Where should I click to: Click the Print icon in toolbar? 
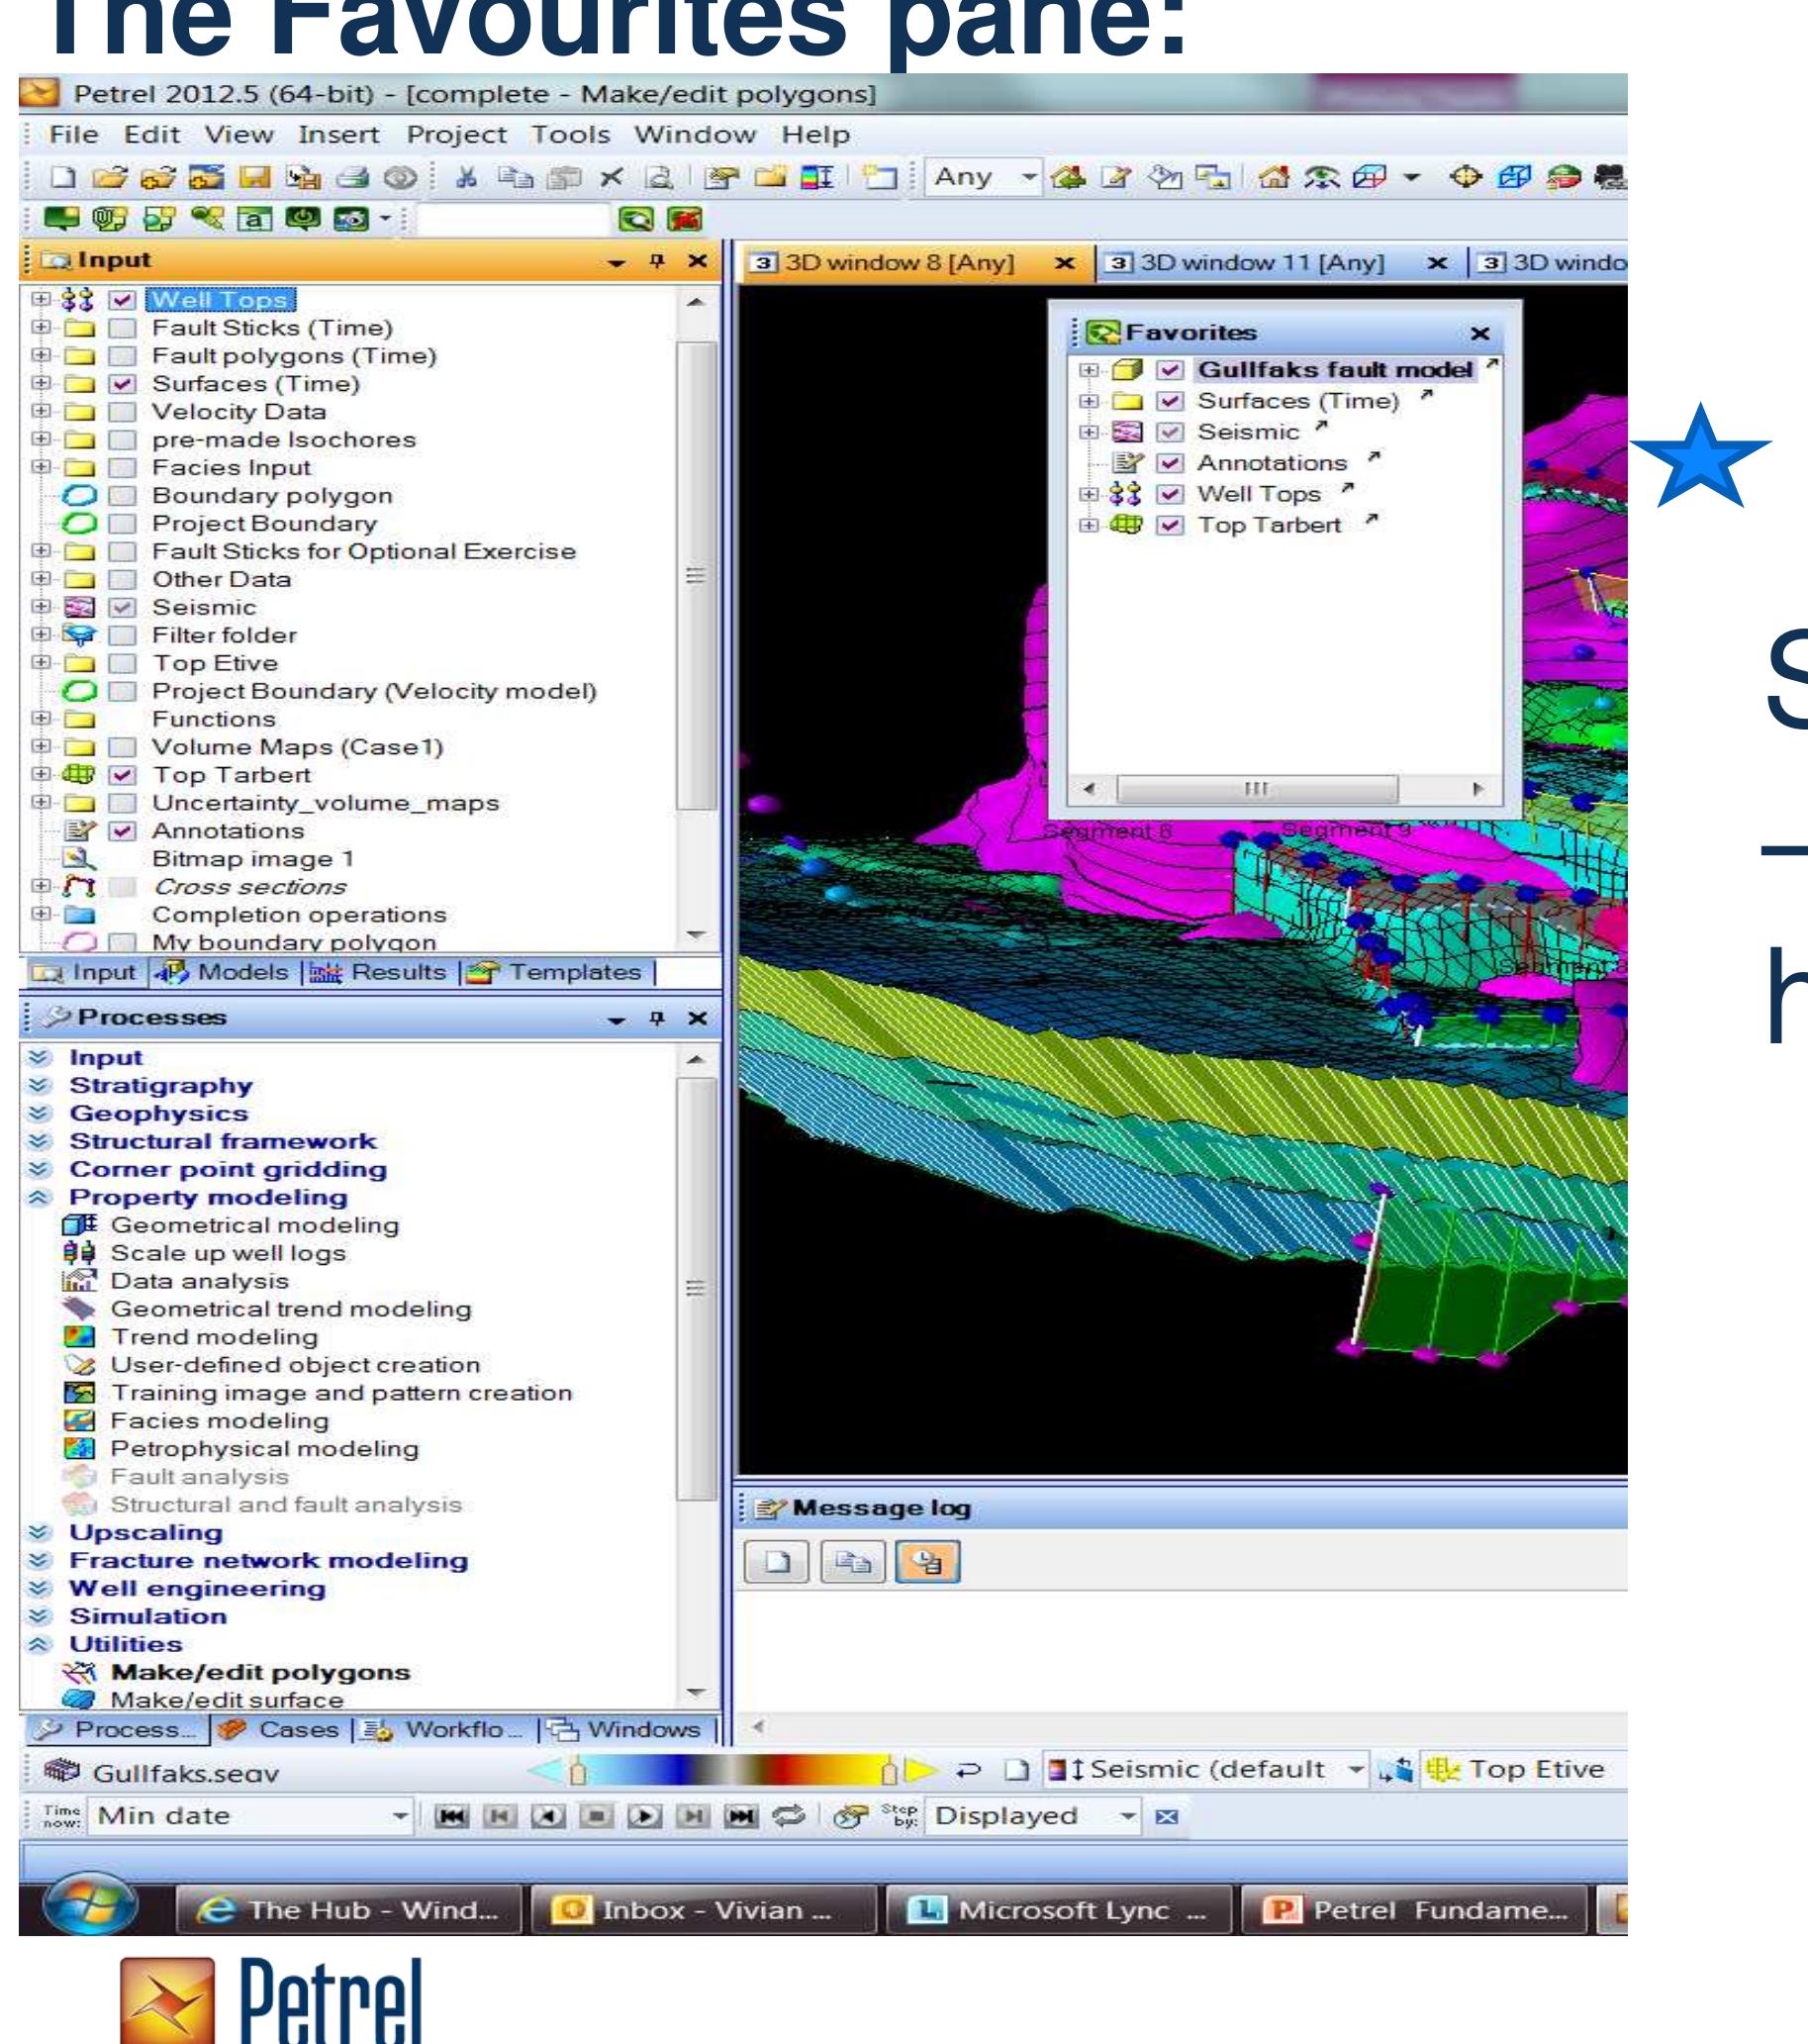[x=351, y=178]
